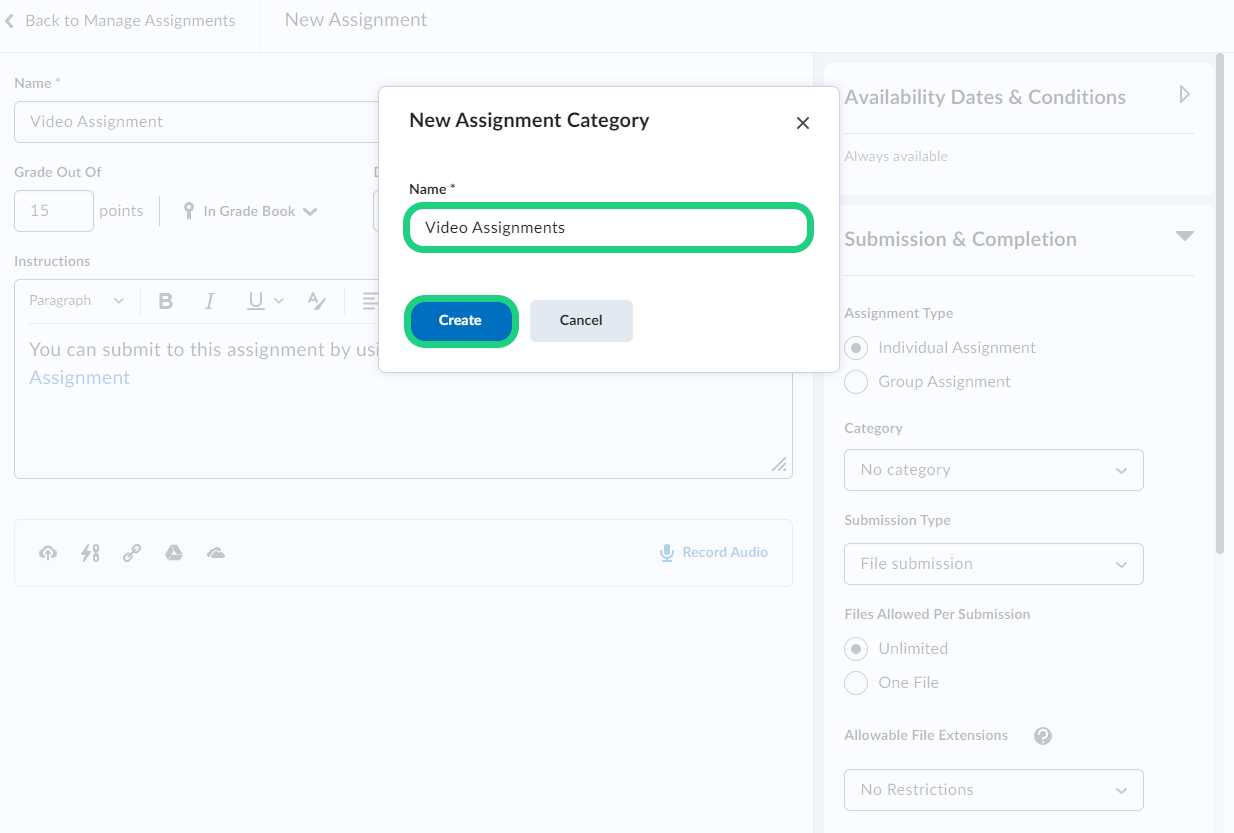This screenshot has height=833, width=1234.
Task: Attach a file from OneDrive
Action: tap(216, 553)
